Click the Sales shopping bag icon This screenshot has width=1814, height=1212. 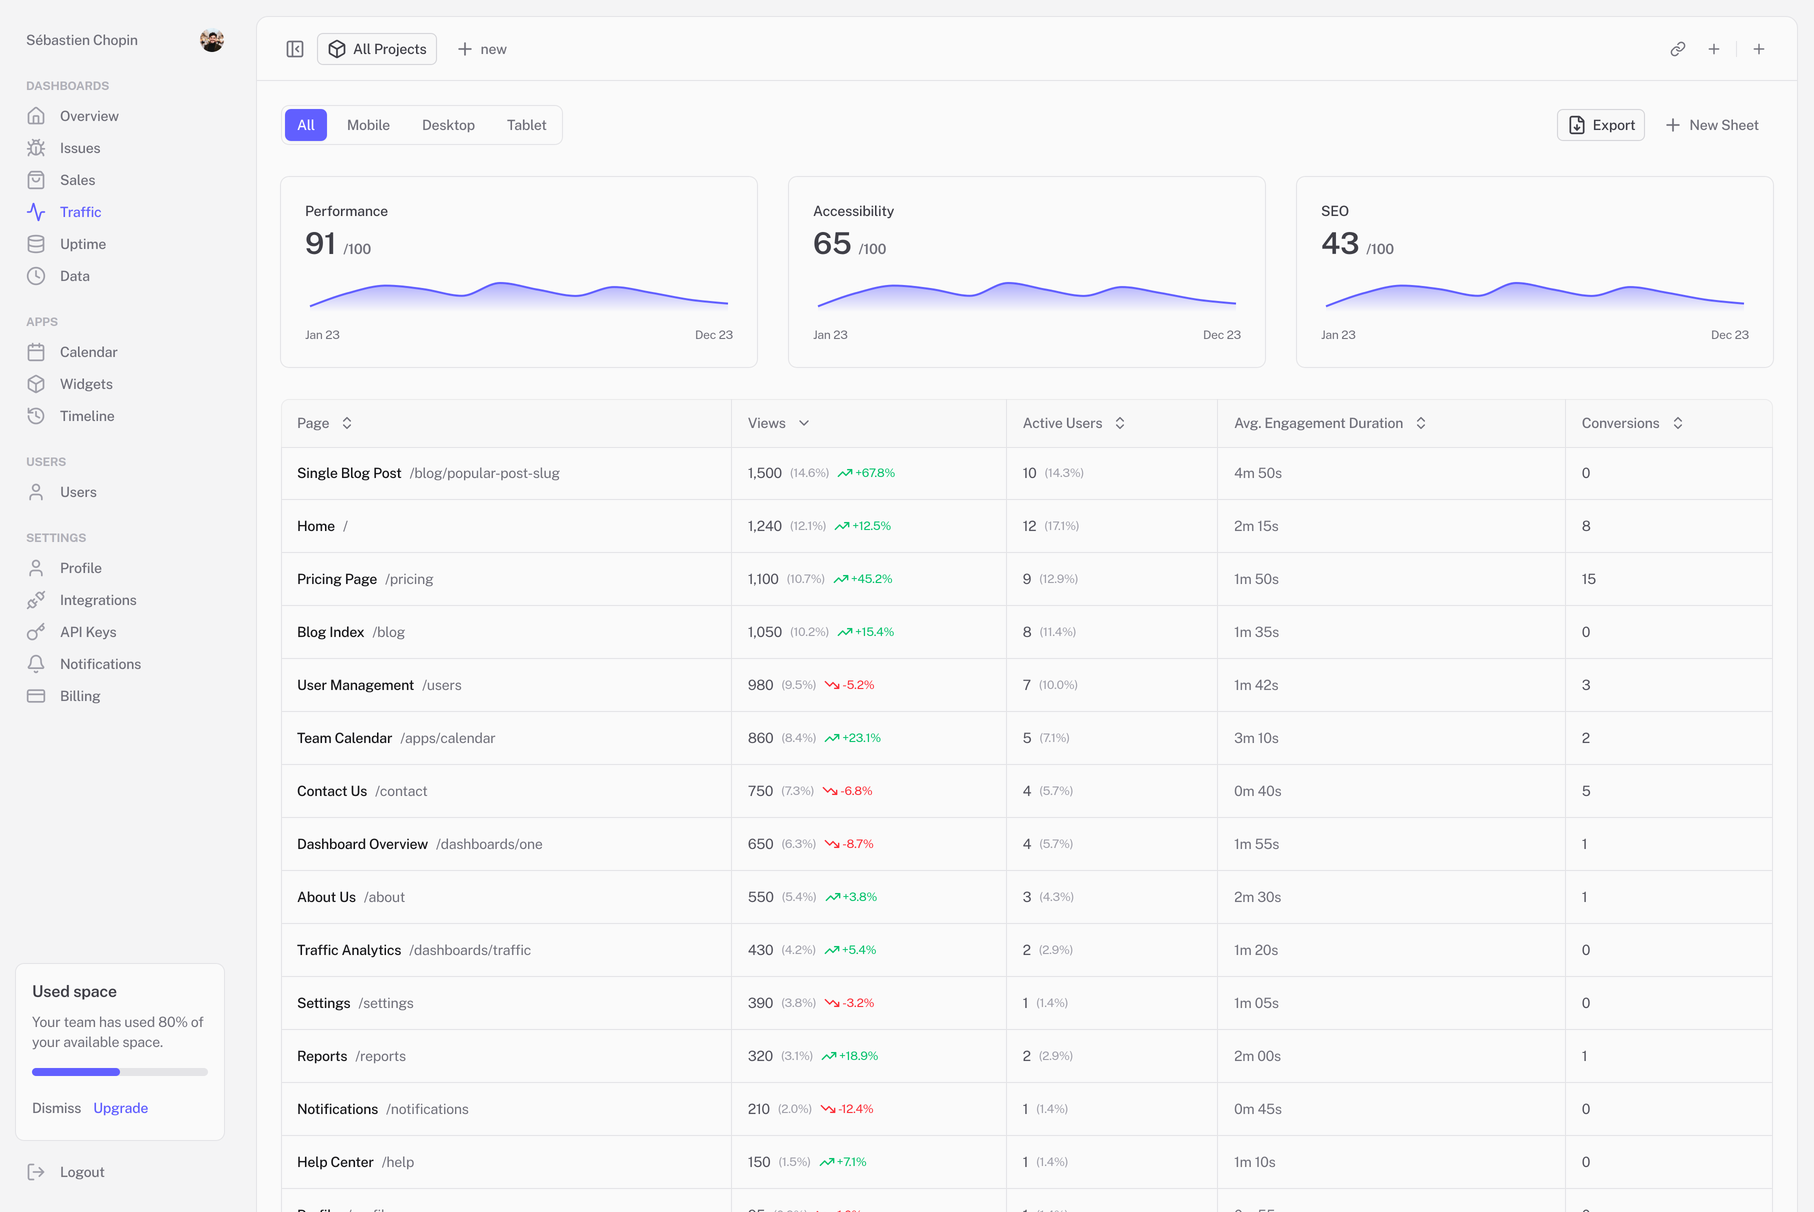click(36, 180)
